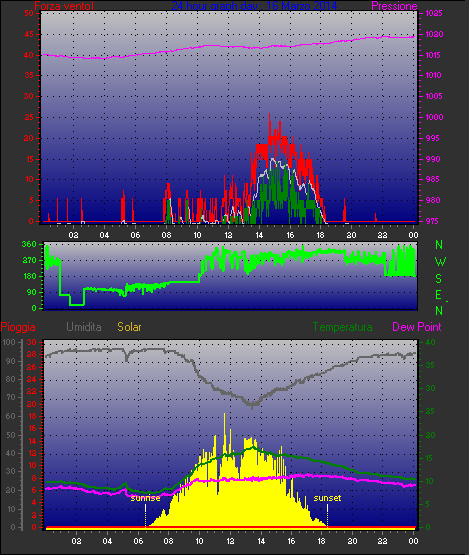Screen dimensions: 469x555
Task: Click the sunrise marker in bottom graph
Action: pos(145,498)
